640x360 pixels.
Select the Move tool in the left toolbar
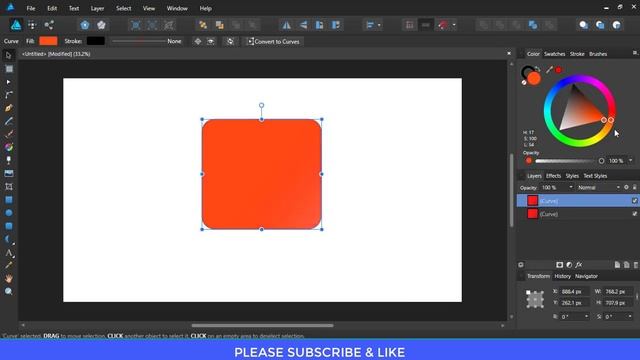(x=9, y=55)
